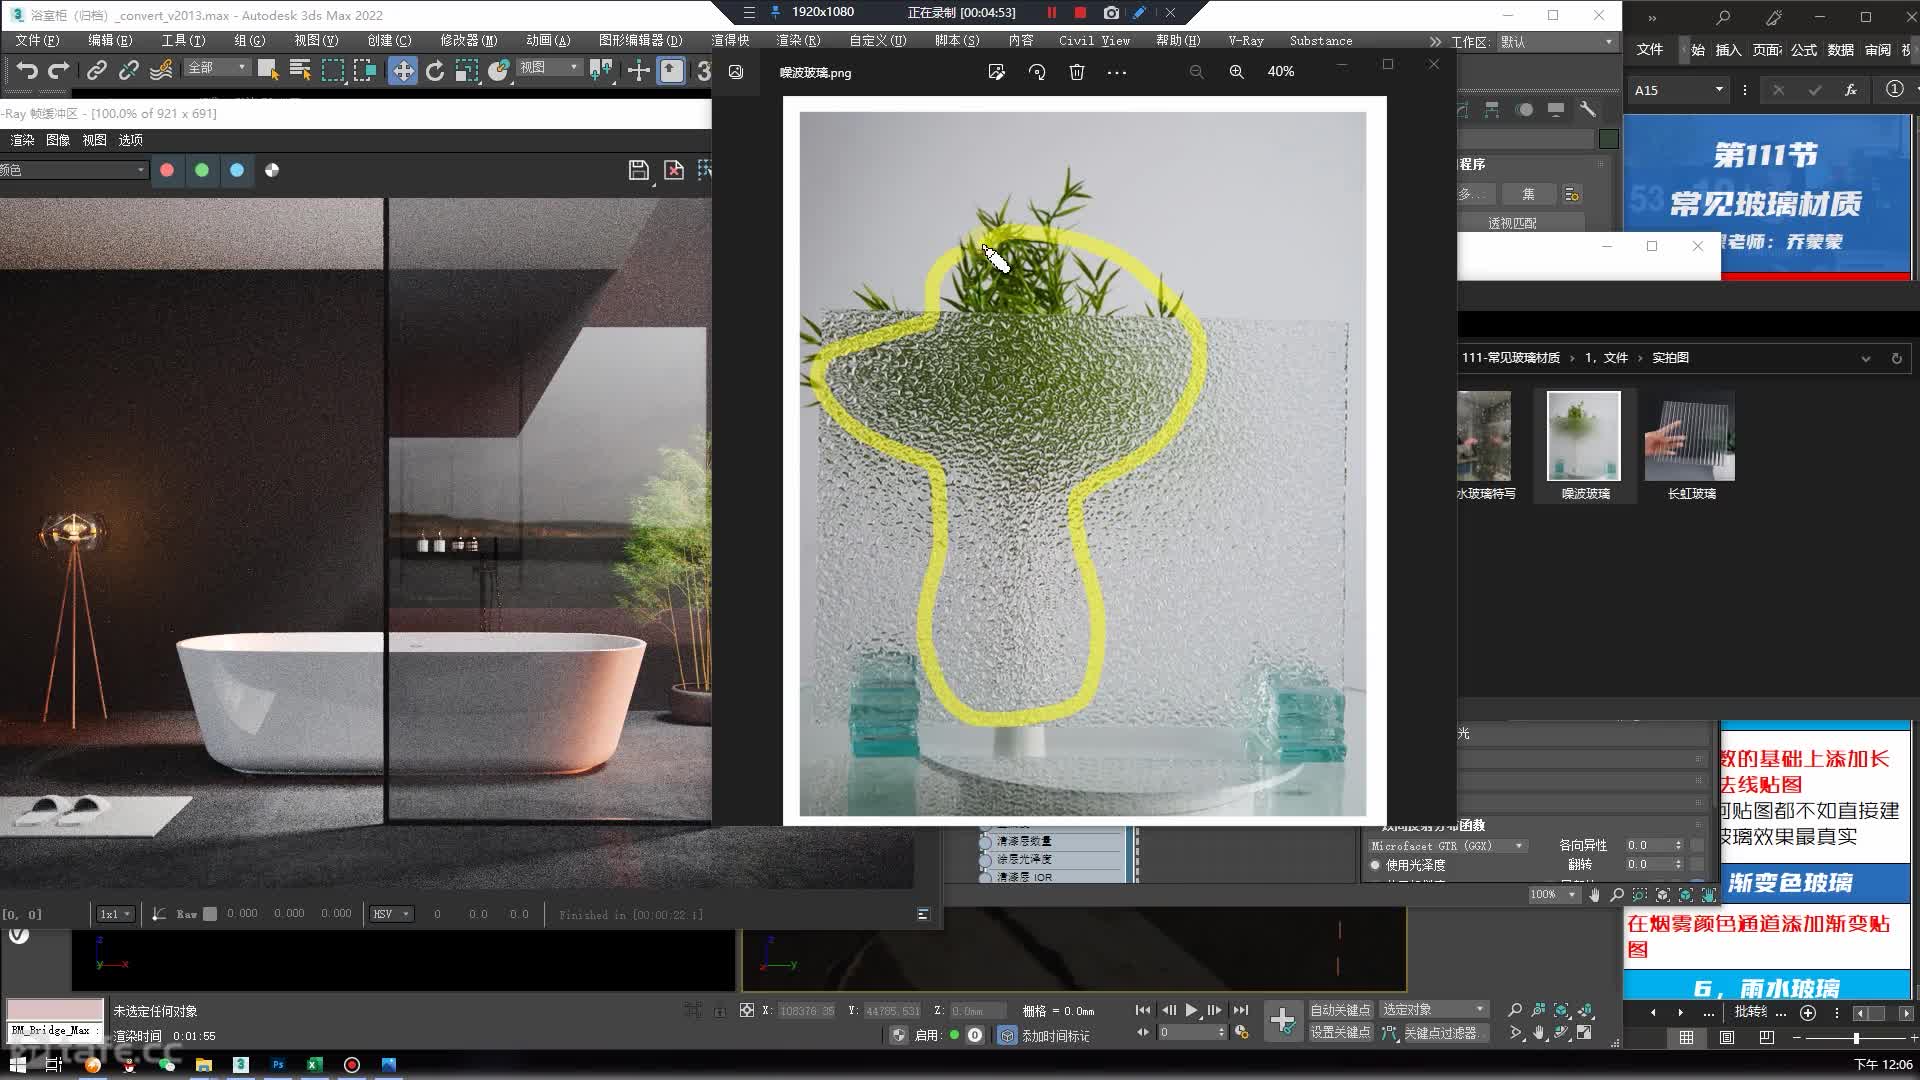The width and height of the screenshot is (1920, 1080).
Task: Activate the Select and Link tool
Action: tap(96, 70)
